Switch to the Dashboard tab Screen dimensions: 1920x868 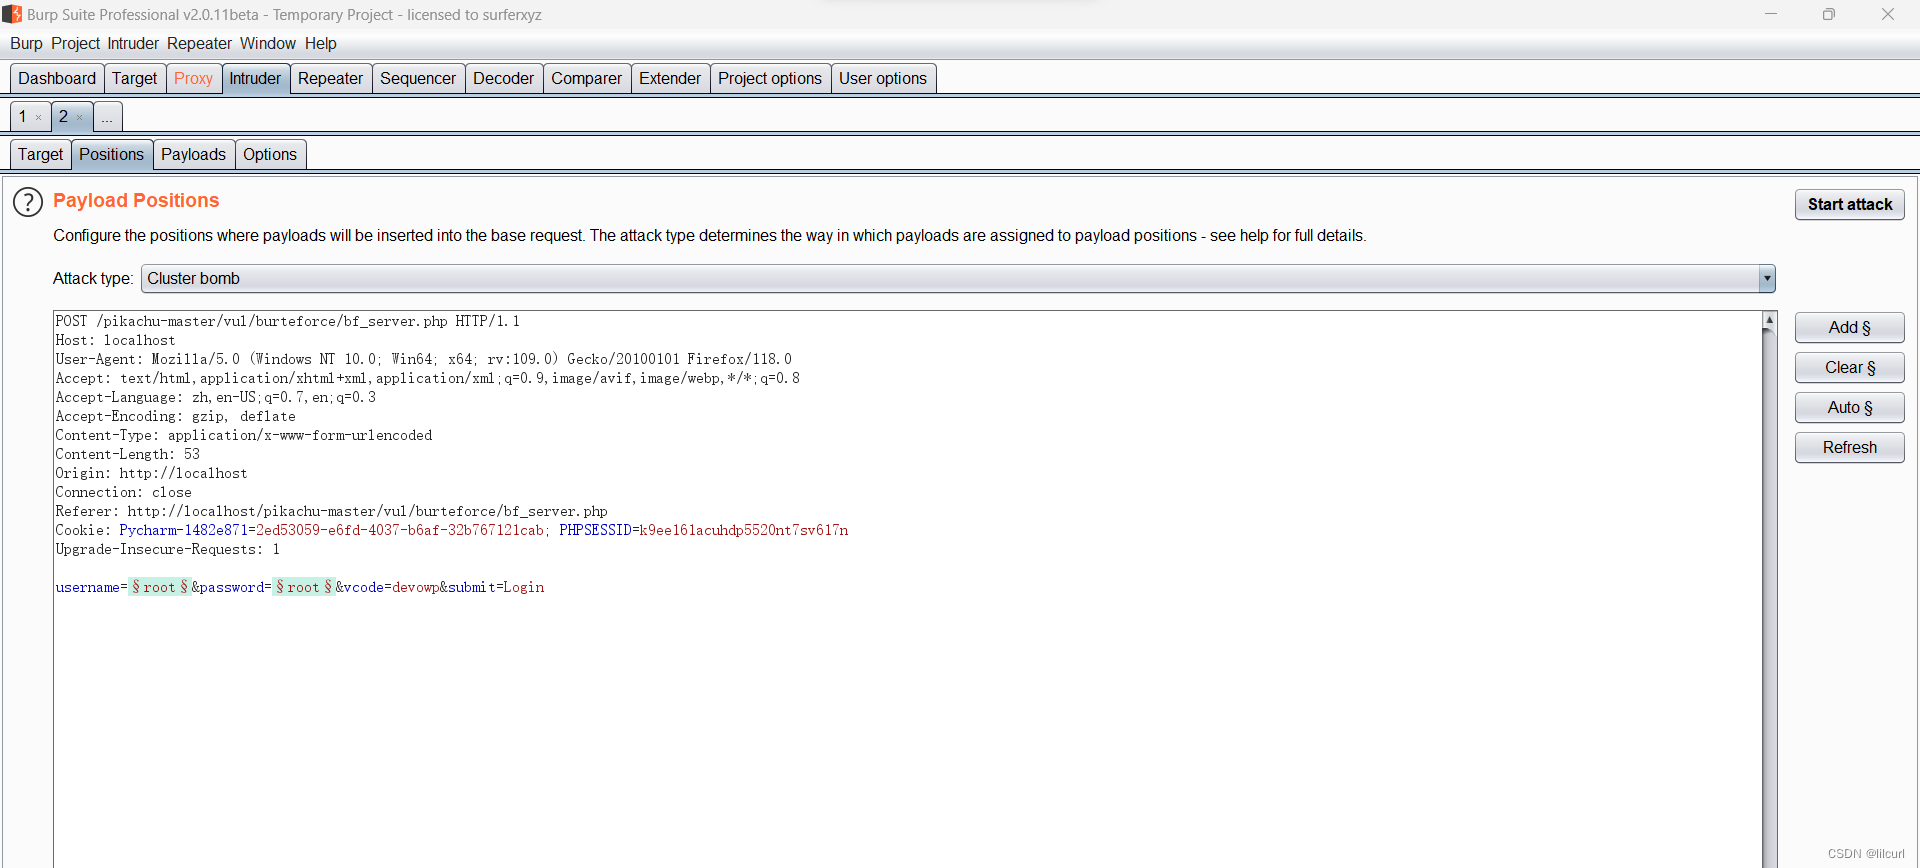57,79
